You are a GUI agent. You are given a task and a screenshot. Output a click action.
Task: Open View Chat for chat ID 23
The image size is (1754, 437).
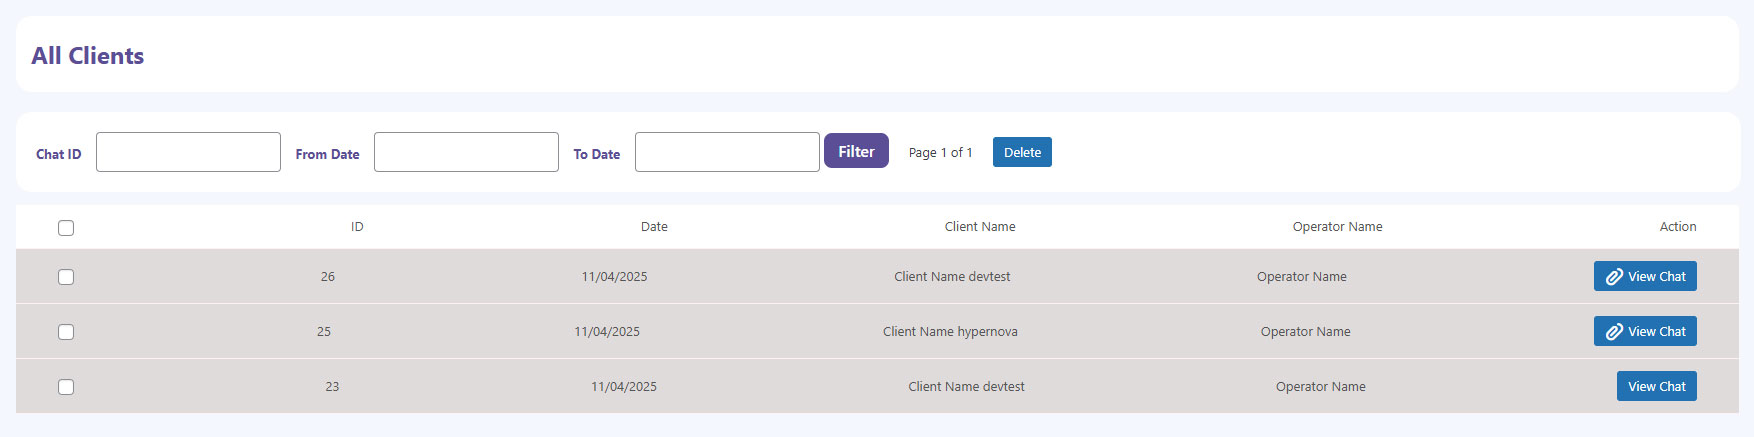1656,387
